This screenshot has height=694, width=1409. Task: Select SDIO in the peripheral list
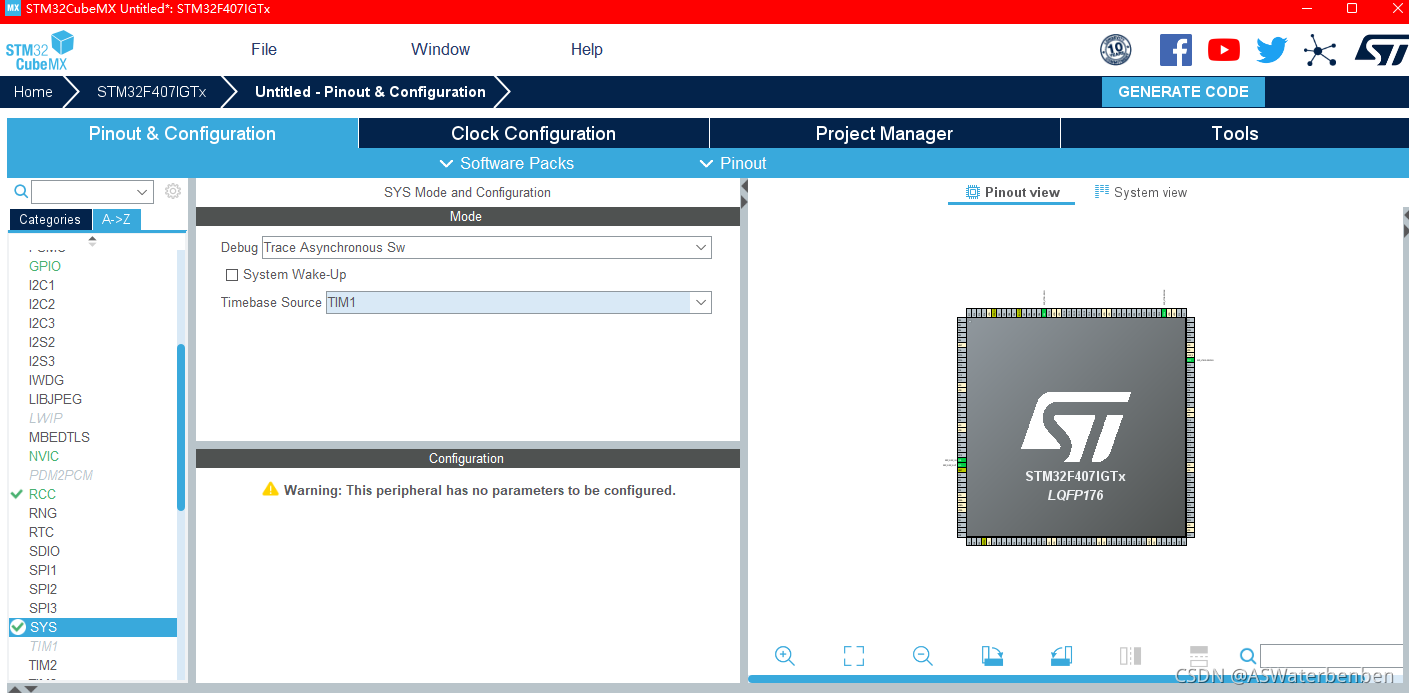click(44, 551)
